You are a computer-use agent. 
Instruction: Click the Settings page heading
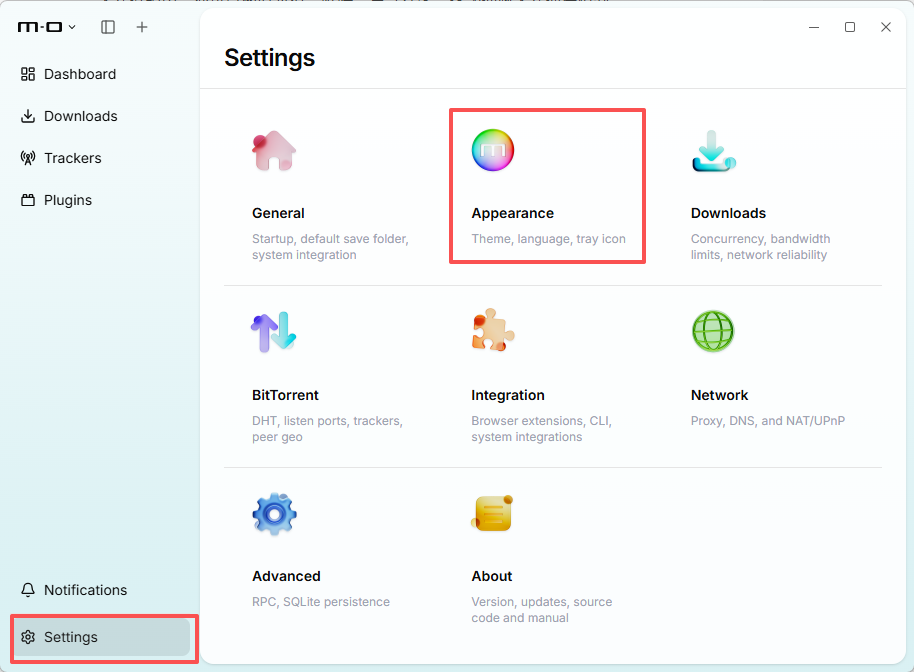tap(269, 58)
